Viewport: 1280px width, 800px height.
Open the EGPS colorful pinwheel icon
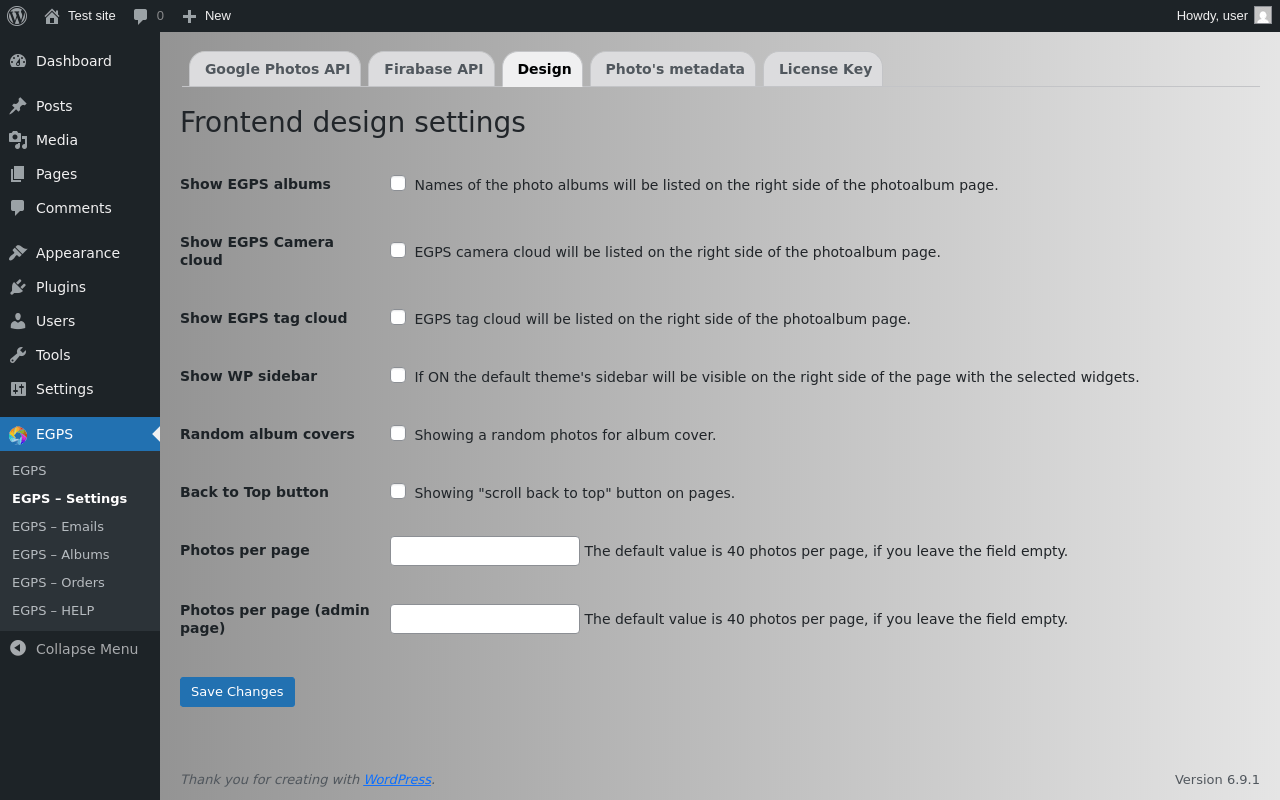(x=18, y=434)
